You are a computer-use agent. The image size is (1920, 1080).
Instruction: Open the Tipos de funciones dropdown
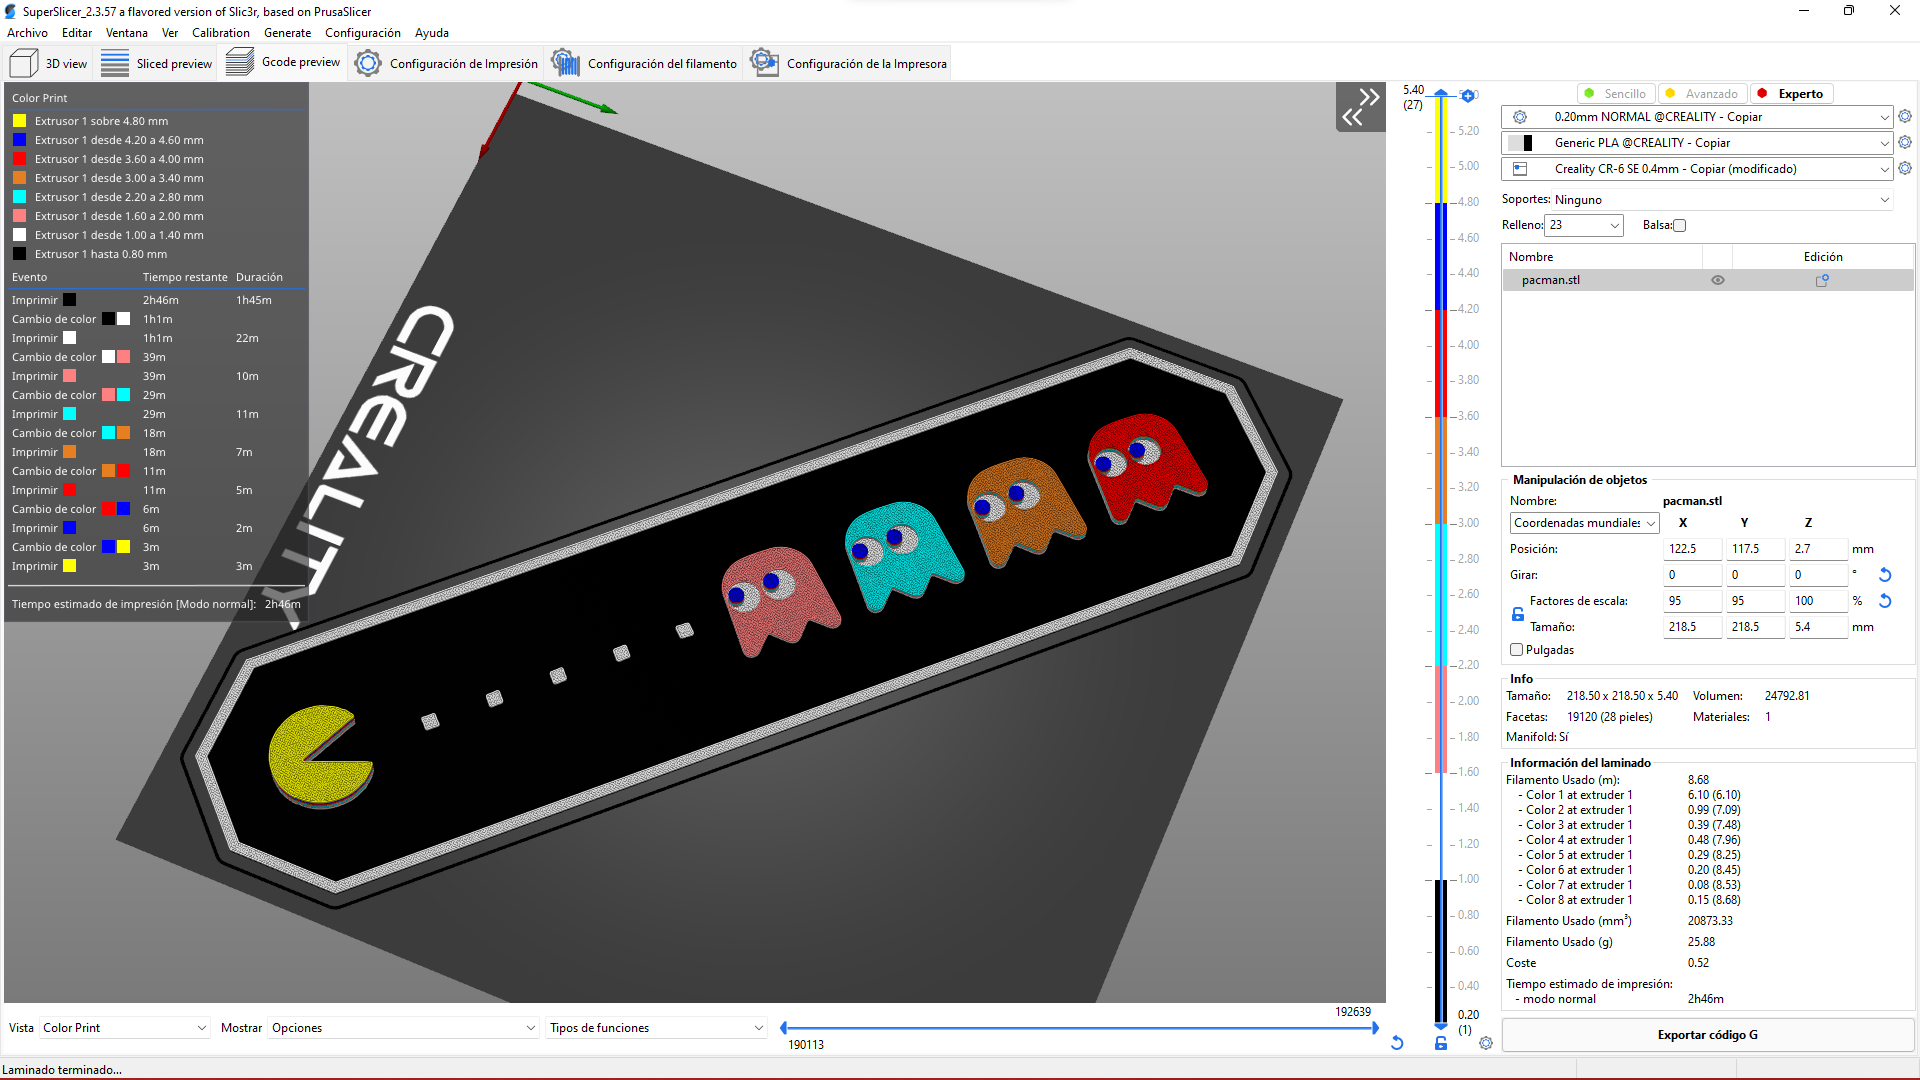pos(656,1028)
